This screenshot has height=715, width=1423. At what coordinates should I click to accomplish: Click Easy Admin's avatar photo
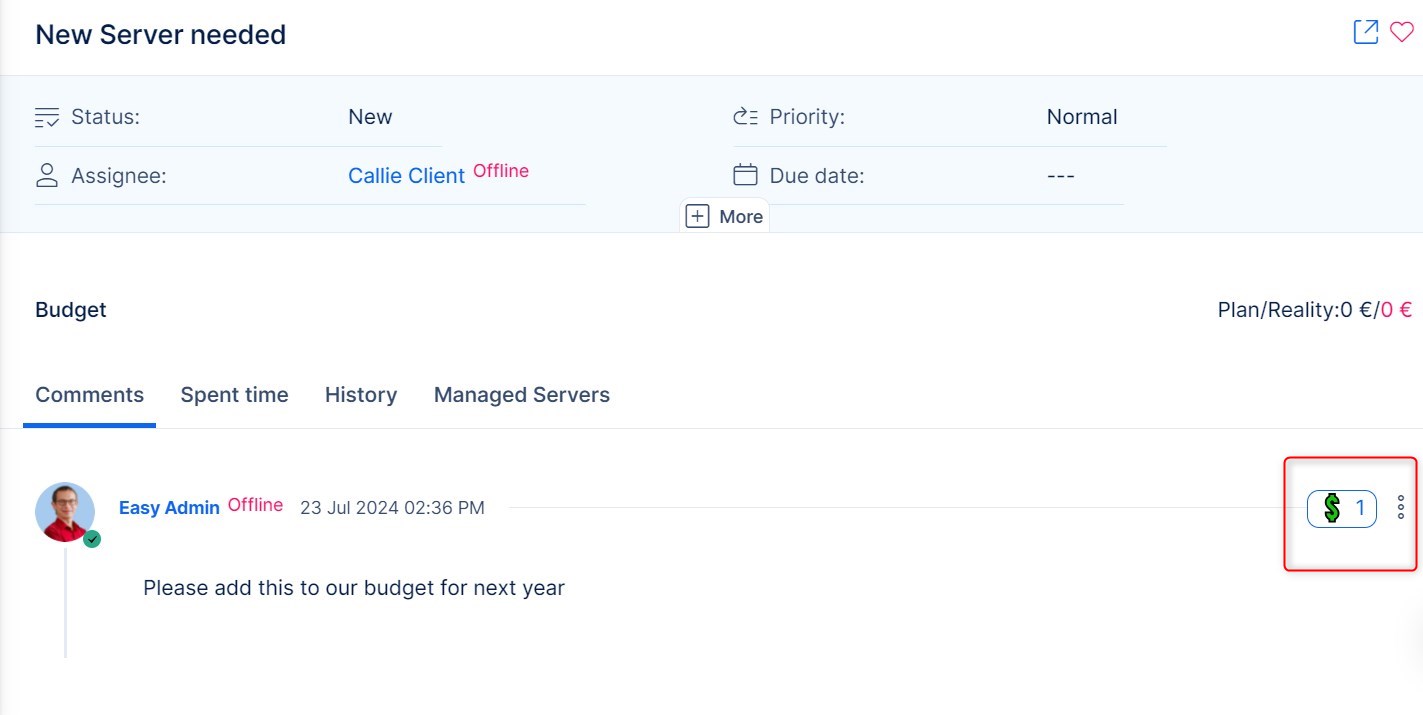tap(65, 512)
